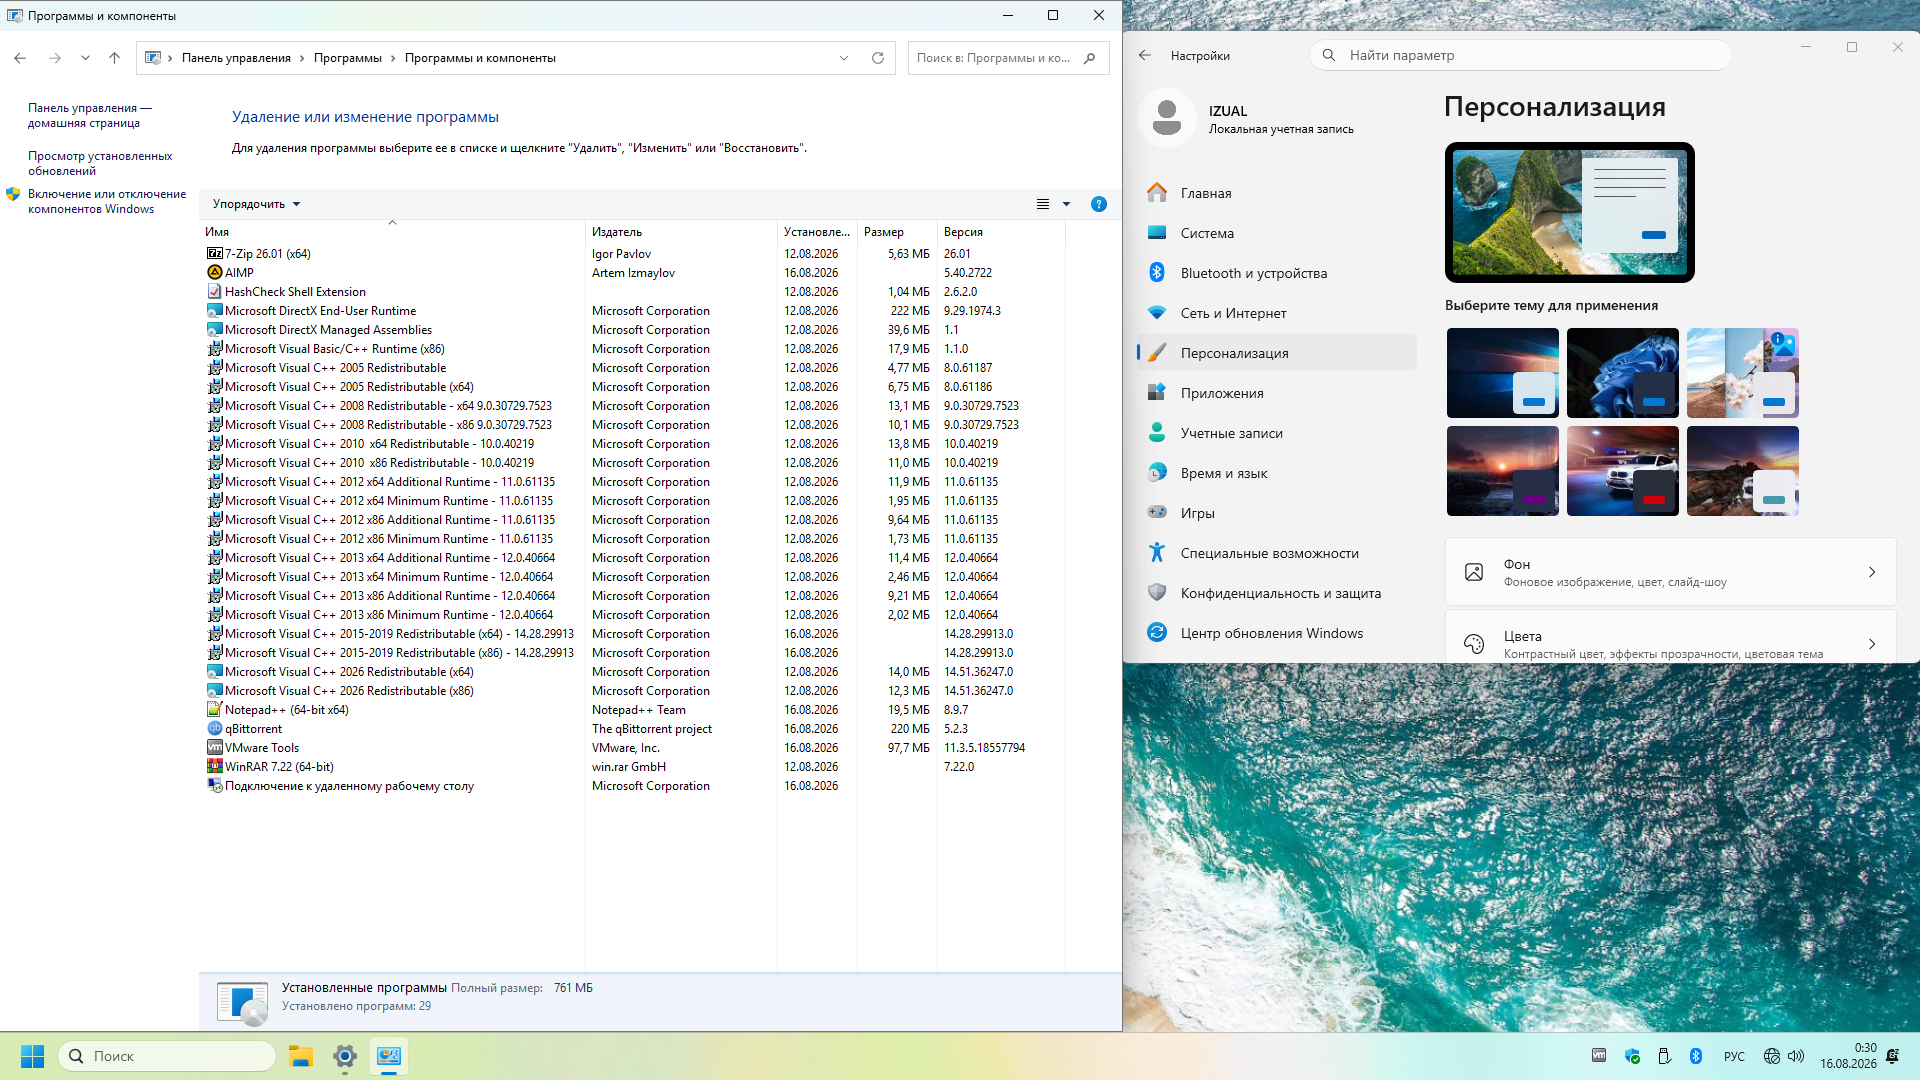Click the VMware Tools program icon
This screenshot has height=1080, width=1920.
click(214, 748)
